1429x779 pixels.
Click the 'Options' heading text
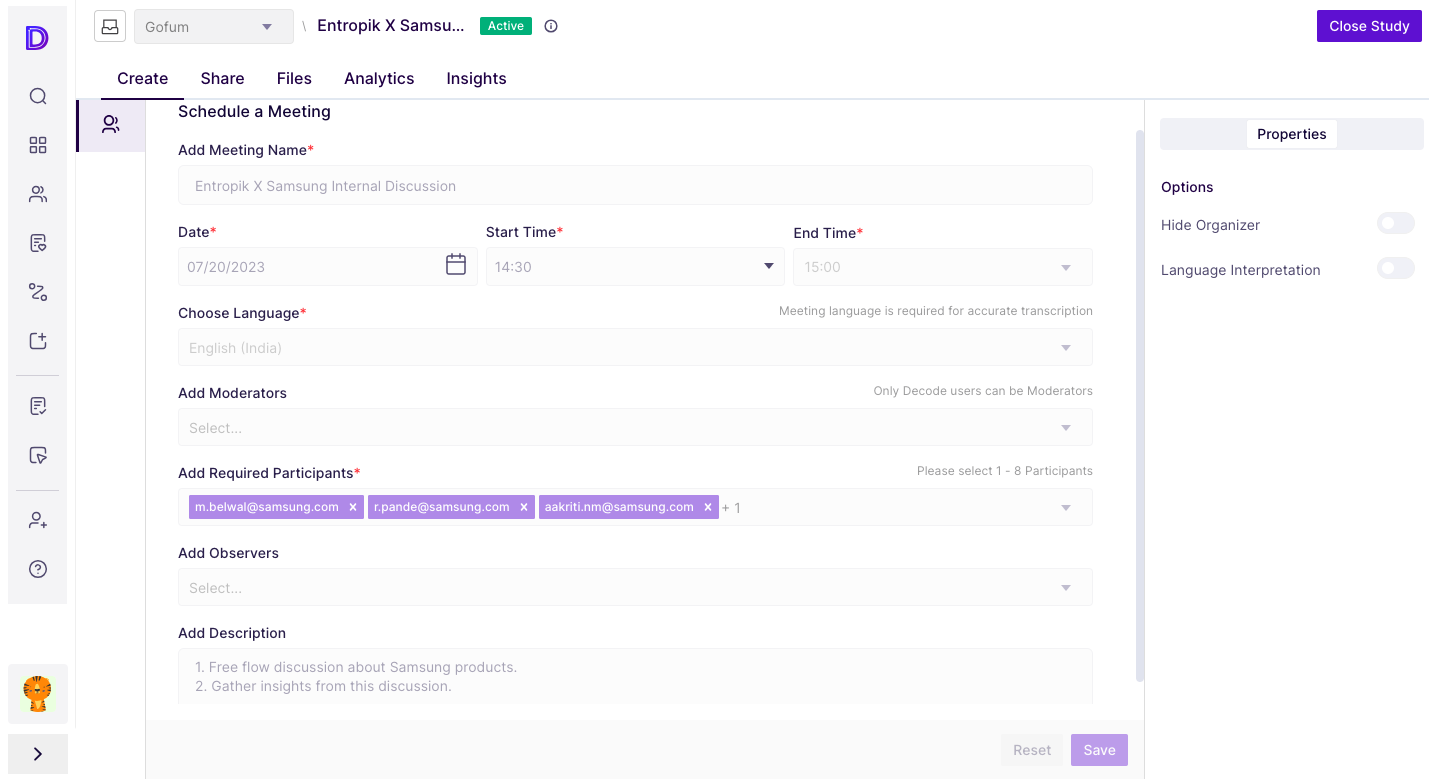coord(1187,187)
